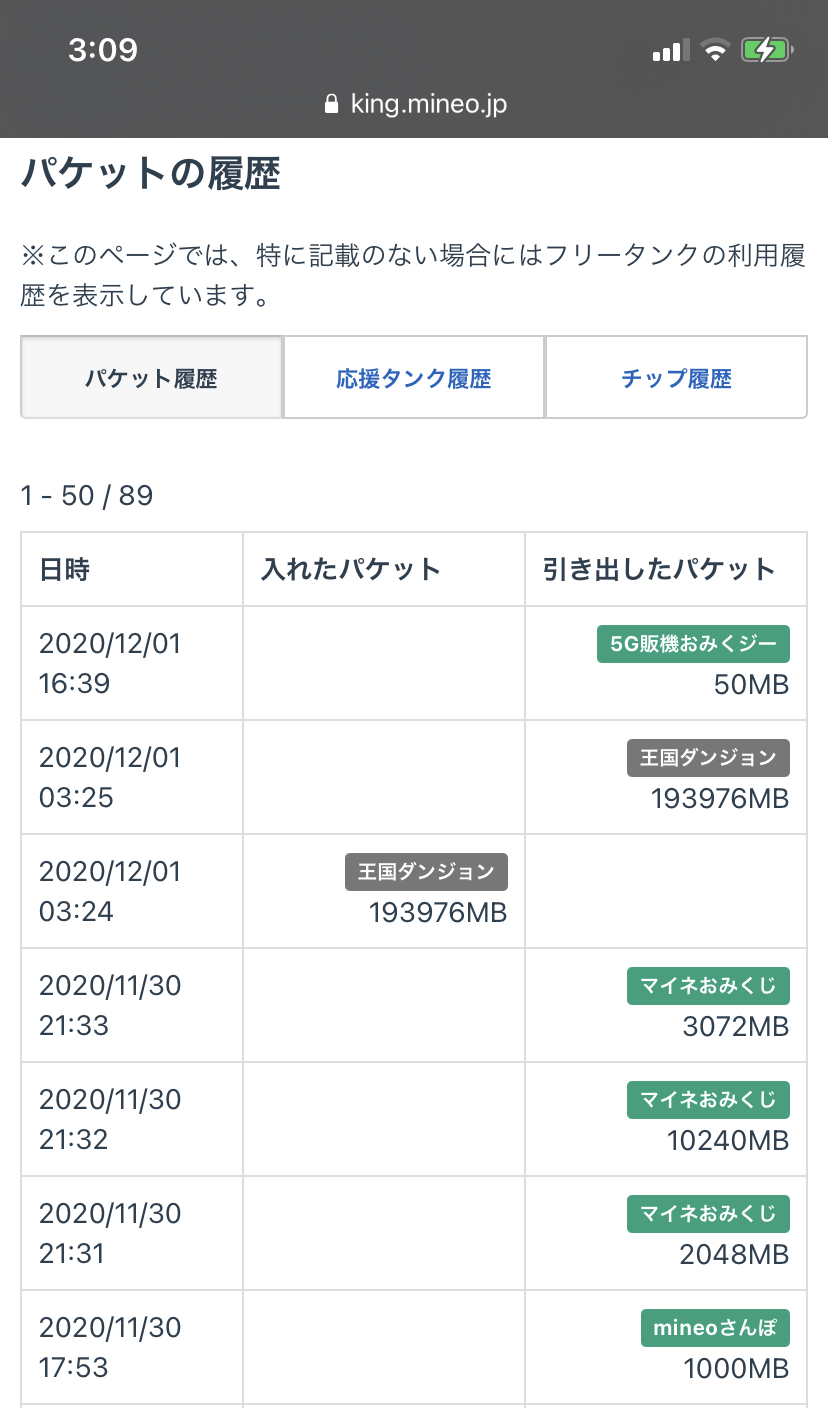Tap the マイネおみくじ badge above 3072MB
828x1408 pixels.
click(708, 986)
